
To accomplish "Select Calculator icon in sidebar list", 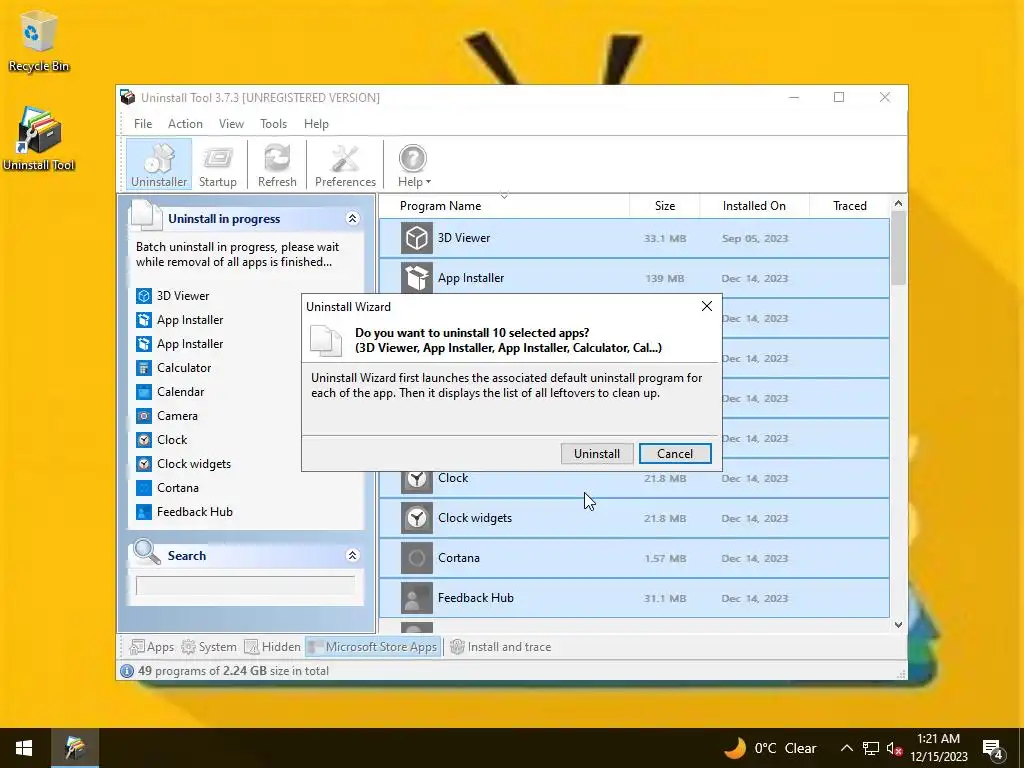I will (x=144, y=368).
